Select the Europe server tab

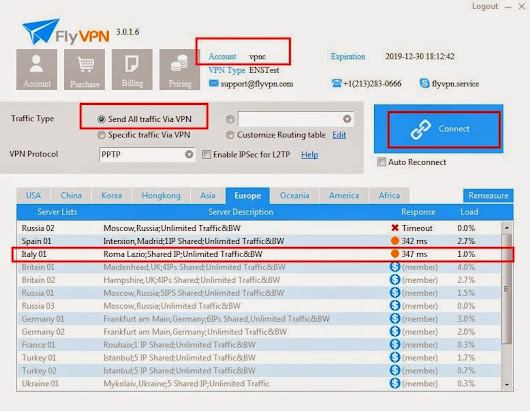248,196
